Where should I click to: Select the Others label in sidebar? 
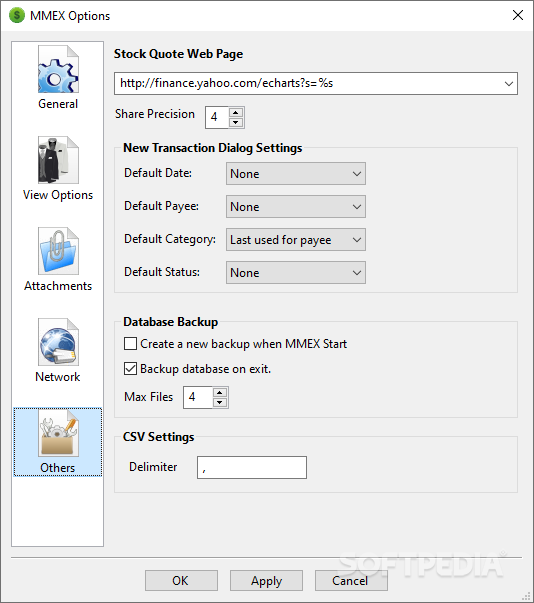[x=58, y=468]
